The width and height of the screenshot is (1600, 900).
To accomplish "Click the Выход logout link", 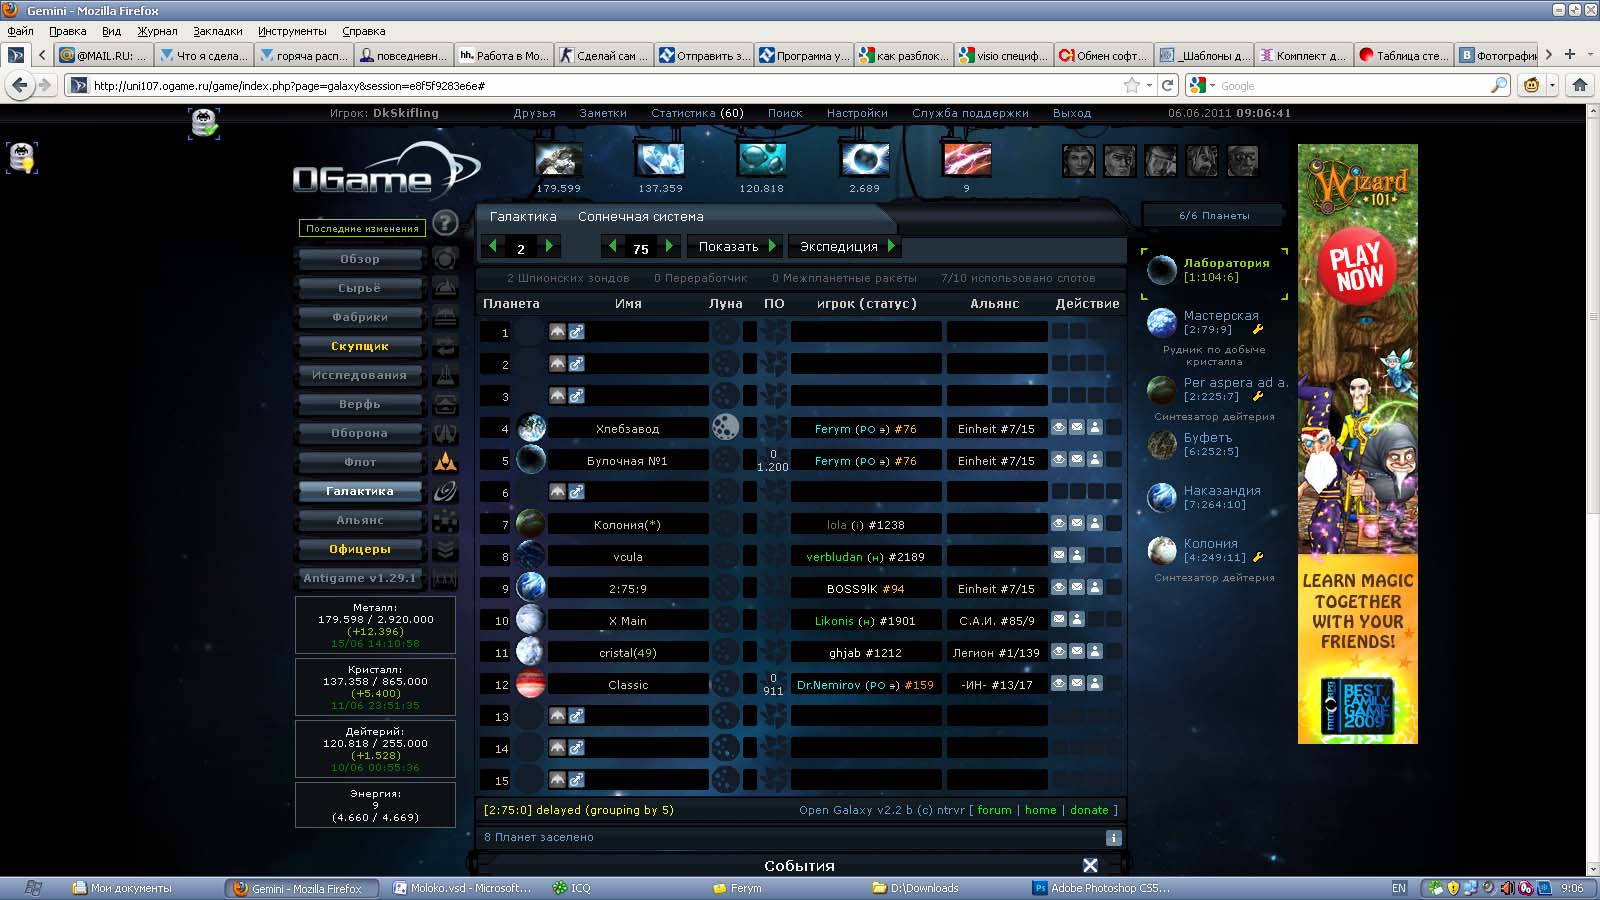I will tap(1072, 113).
